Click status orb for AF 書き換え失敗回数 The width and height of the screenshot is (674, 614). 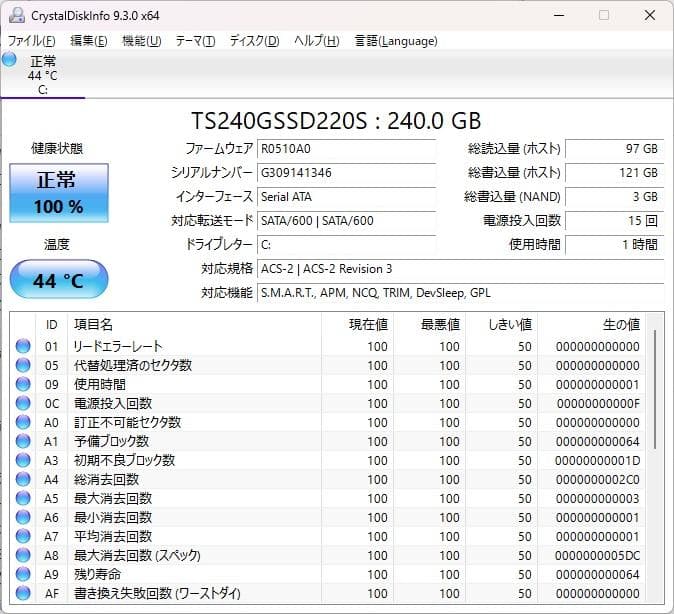tap(23, 593)
